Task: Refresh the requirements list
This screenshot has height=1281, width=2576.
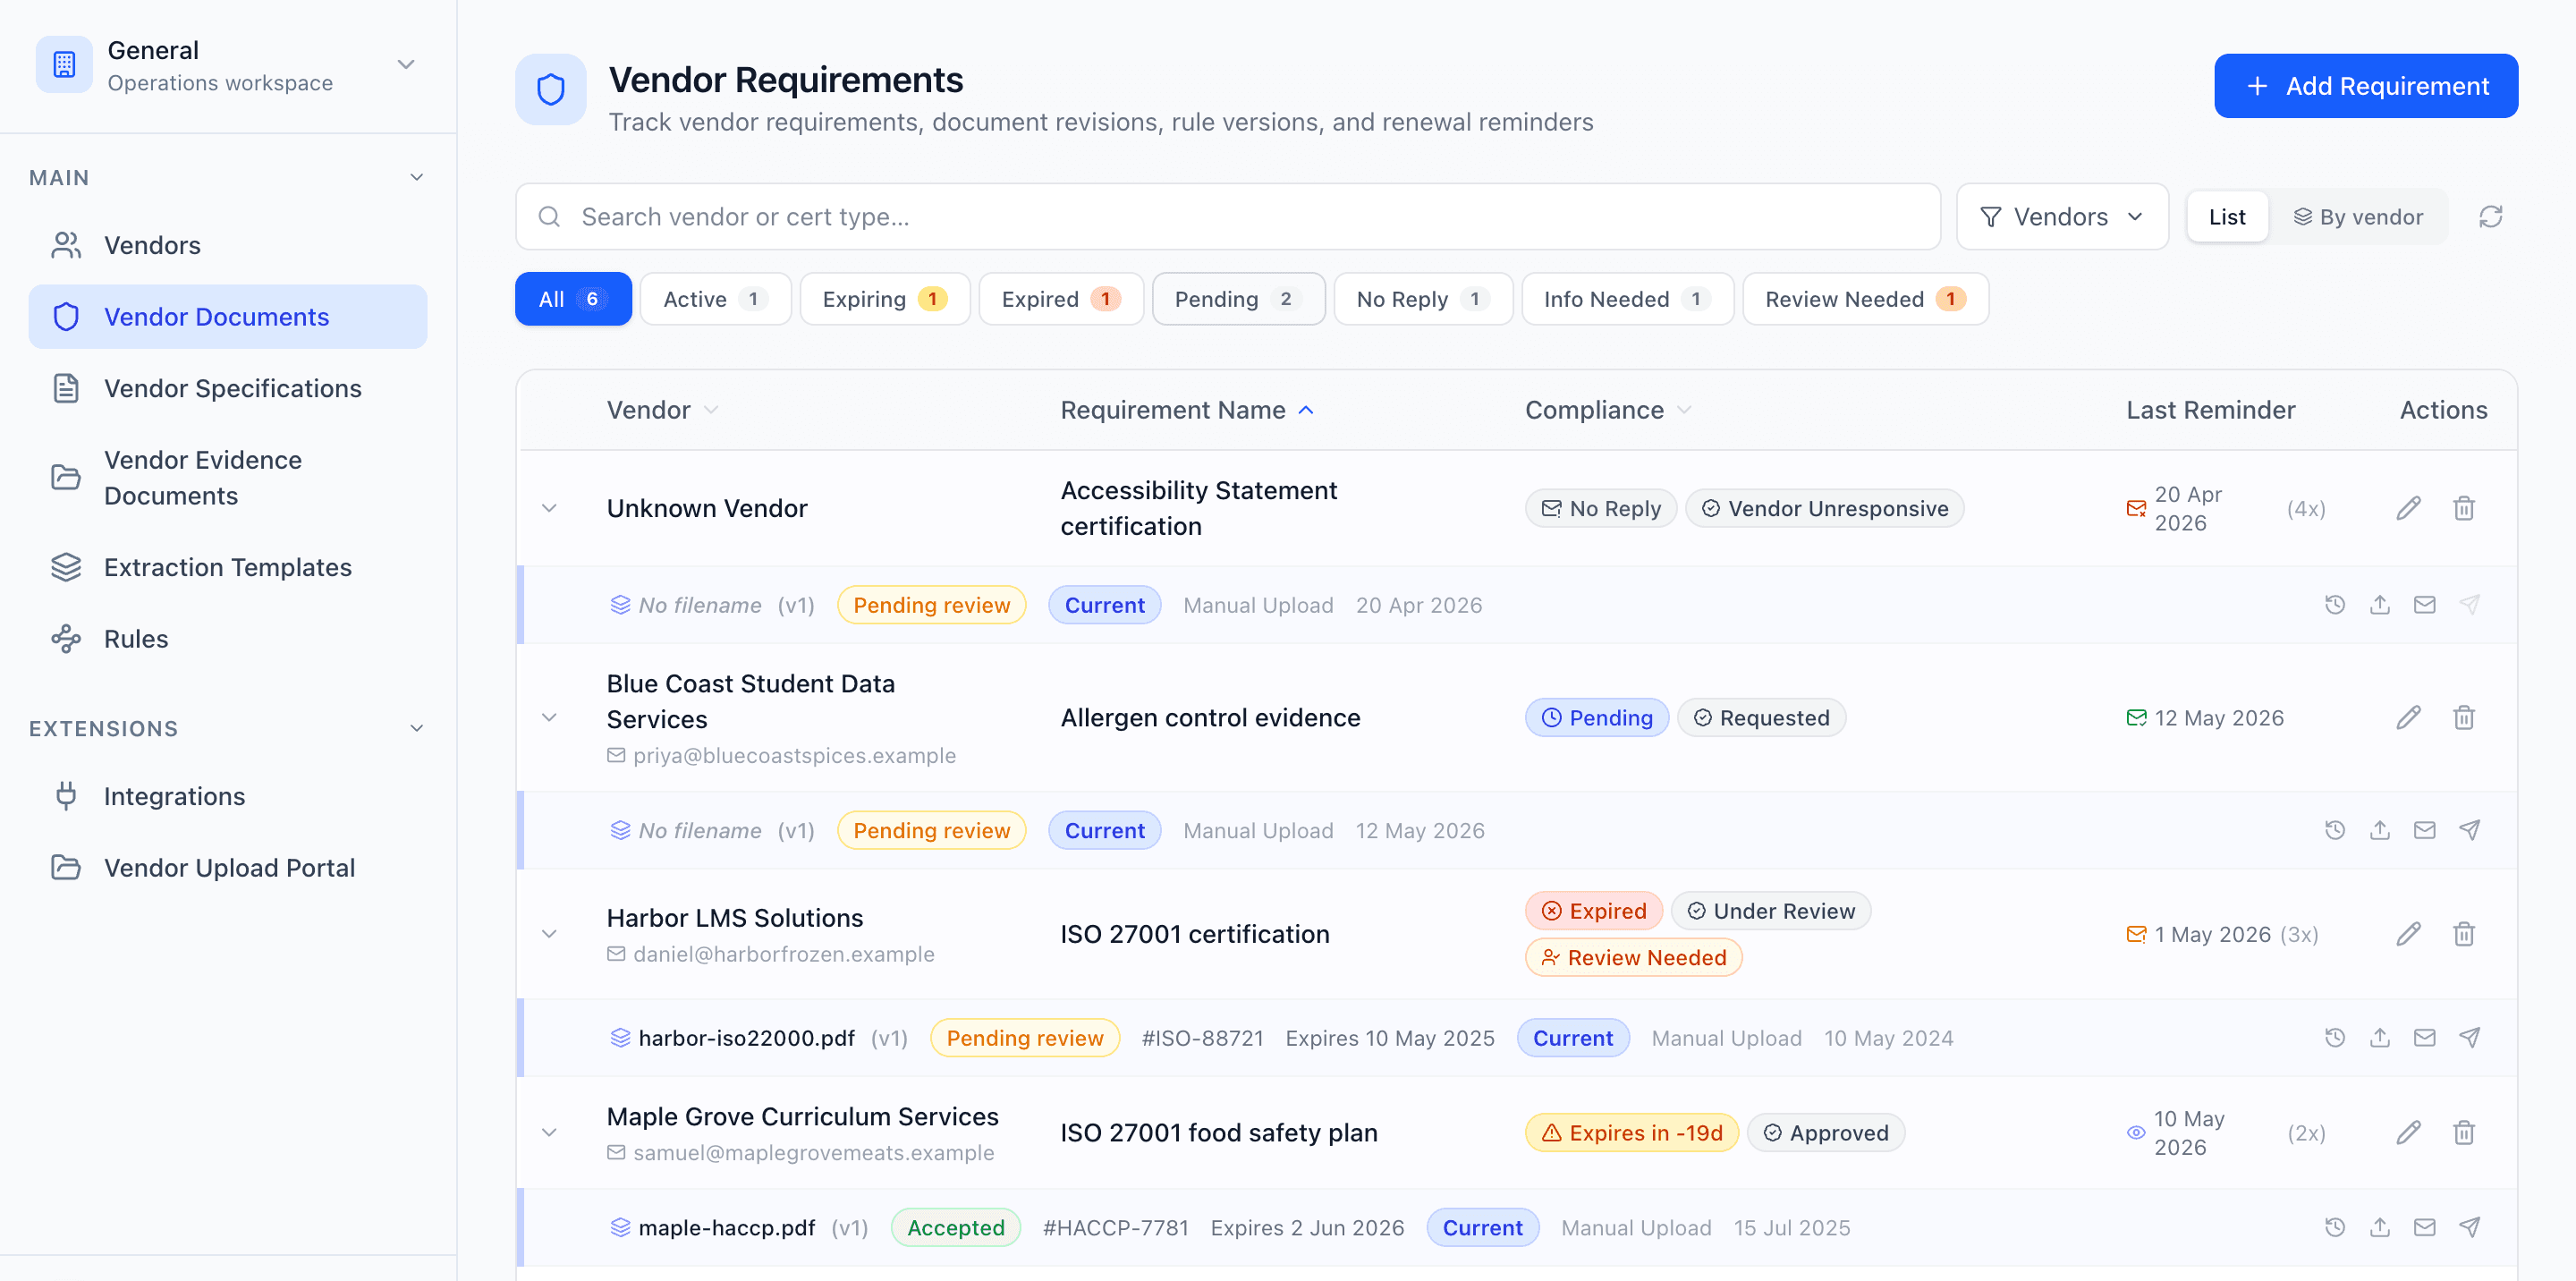Action: tap(2491, 216)
